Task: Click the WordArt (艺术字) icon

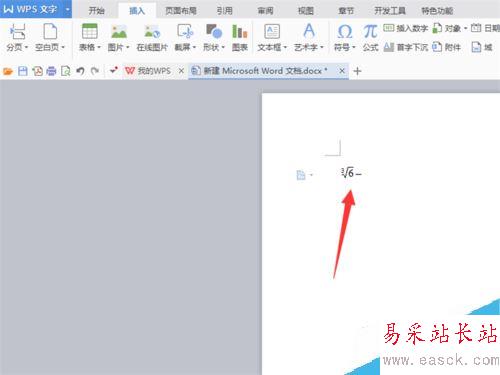Action: tap(309, 31)
